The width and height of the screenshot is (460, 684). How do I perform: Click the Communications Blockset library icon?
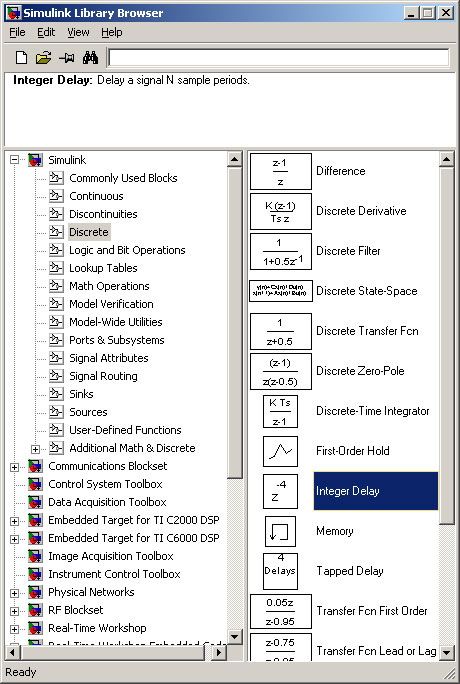35,466
